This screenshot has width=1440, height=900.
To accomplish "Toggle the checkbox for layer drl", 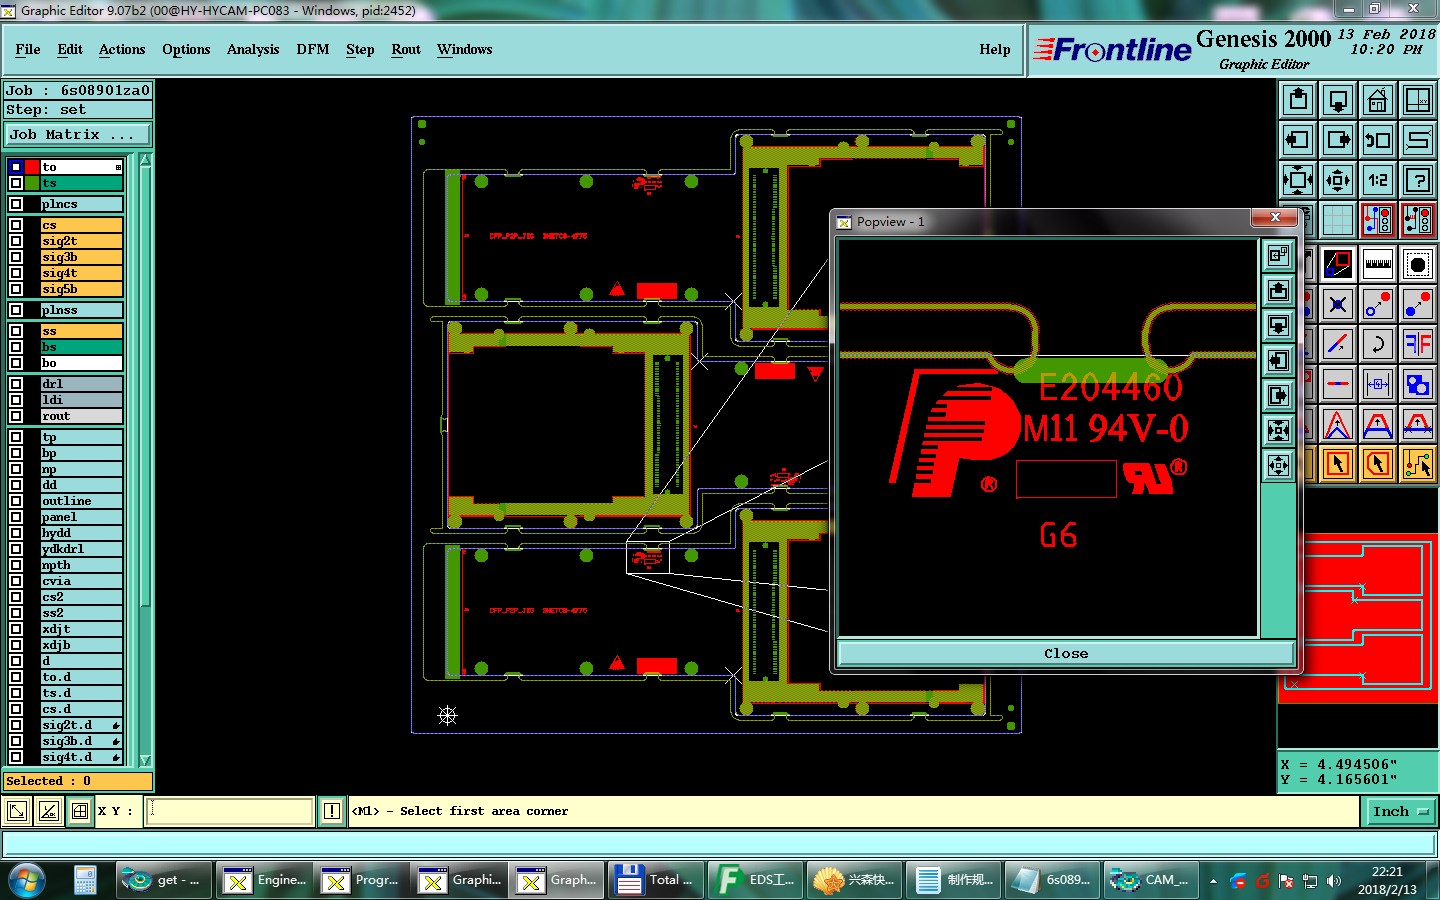I will tap(16, 384).
